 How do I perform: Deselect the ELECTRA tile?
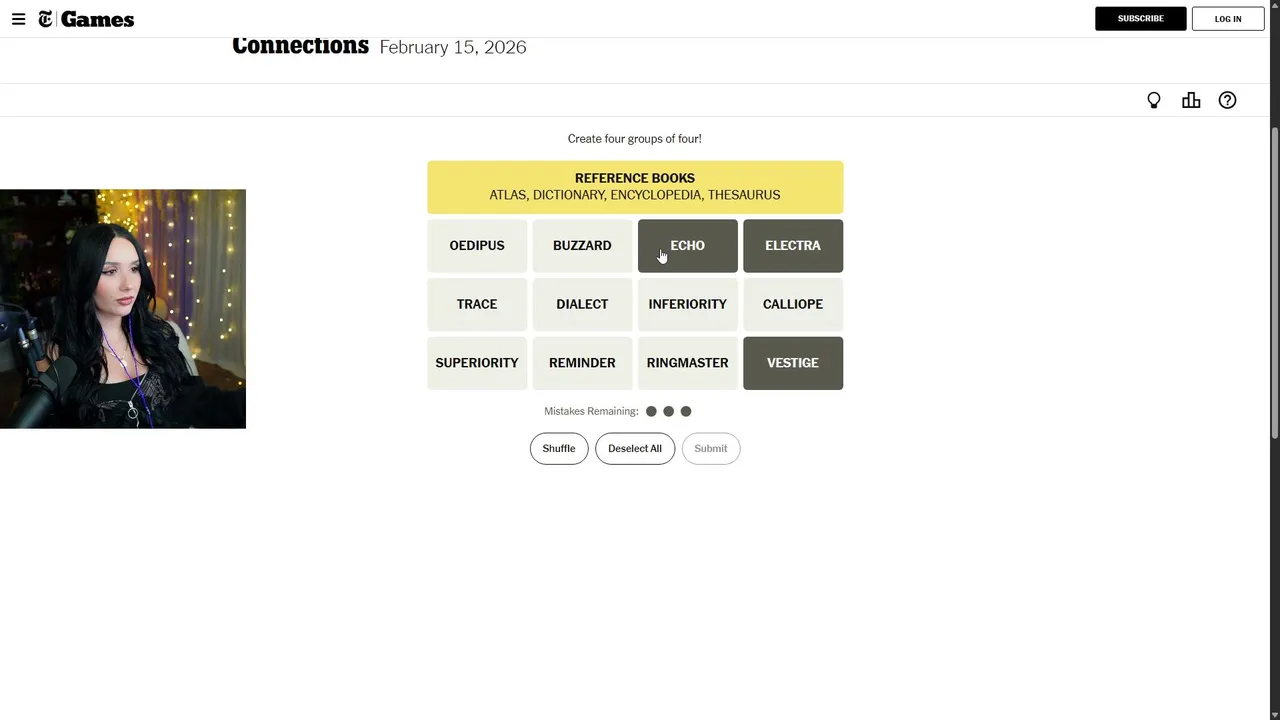[793, 246]
